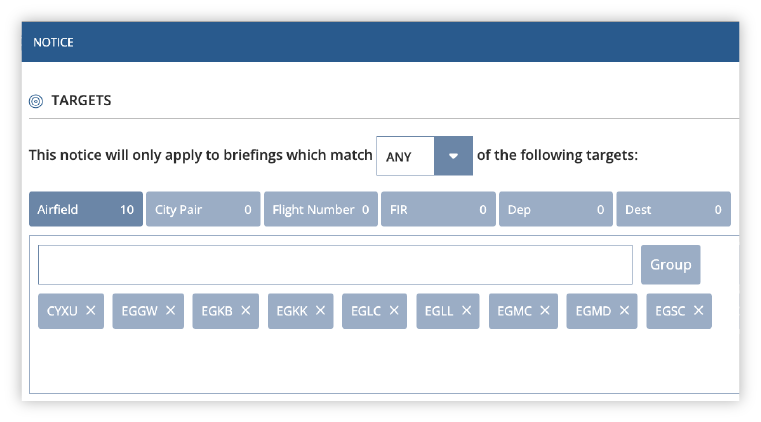This screenshot has height=422, width=761.
Task: Select the Dep targets tab
Action: tap(556, 209)
